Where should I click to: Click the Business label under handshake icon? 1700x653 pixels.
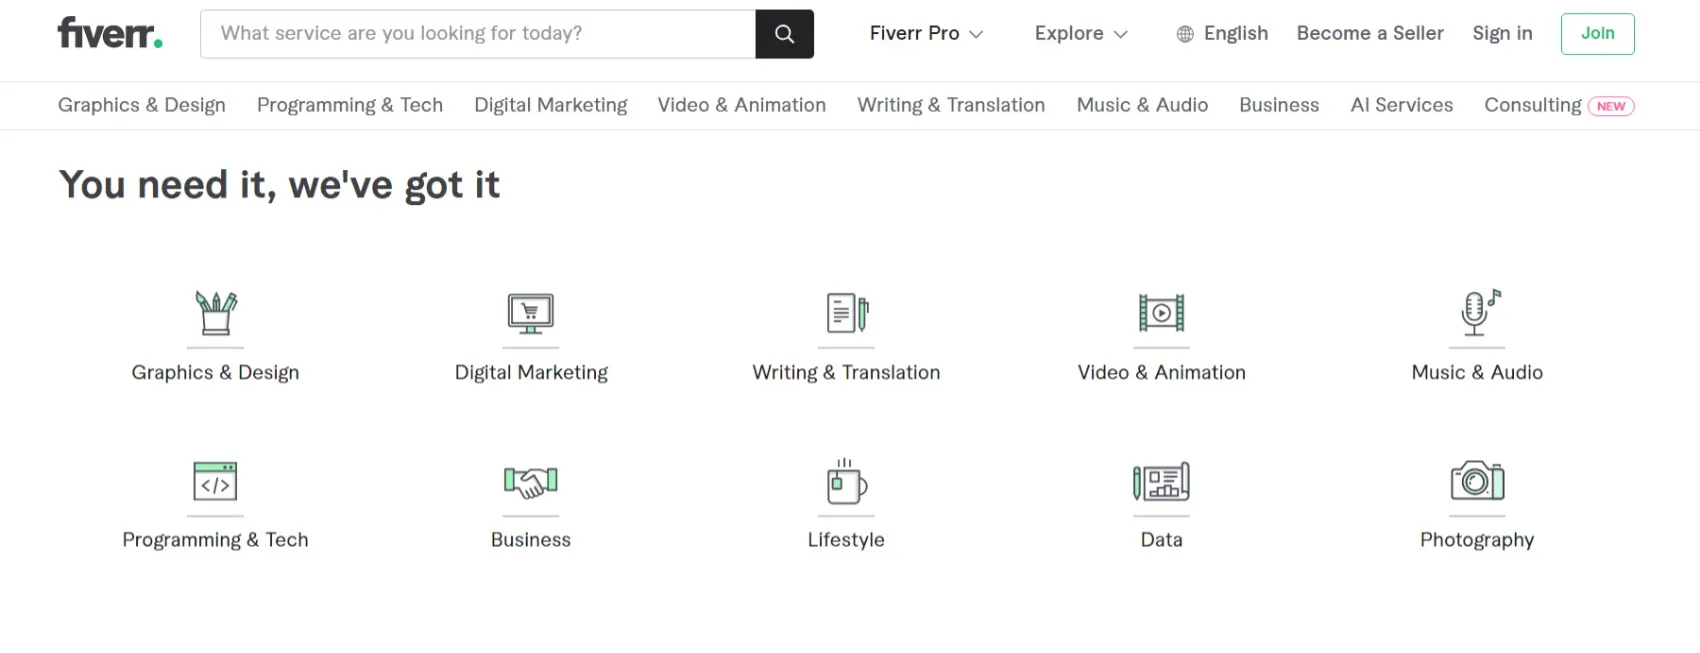531,540
